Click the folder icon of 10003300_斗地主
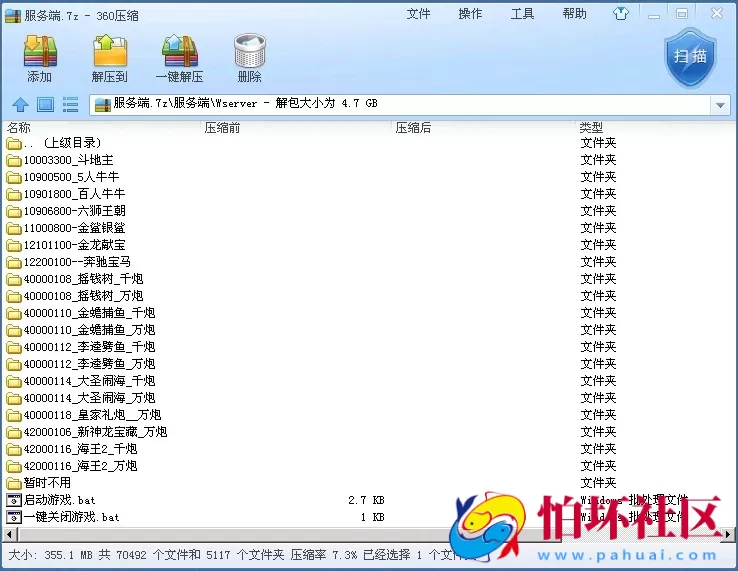 click(x=14, y=161)
